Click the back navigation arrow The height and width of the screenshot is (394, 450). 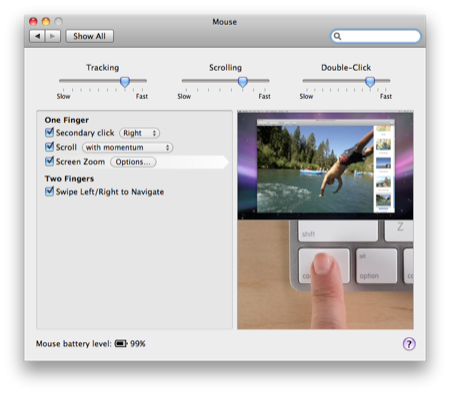click(37, 36)
